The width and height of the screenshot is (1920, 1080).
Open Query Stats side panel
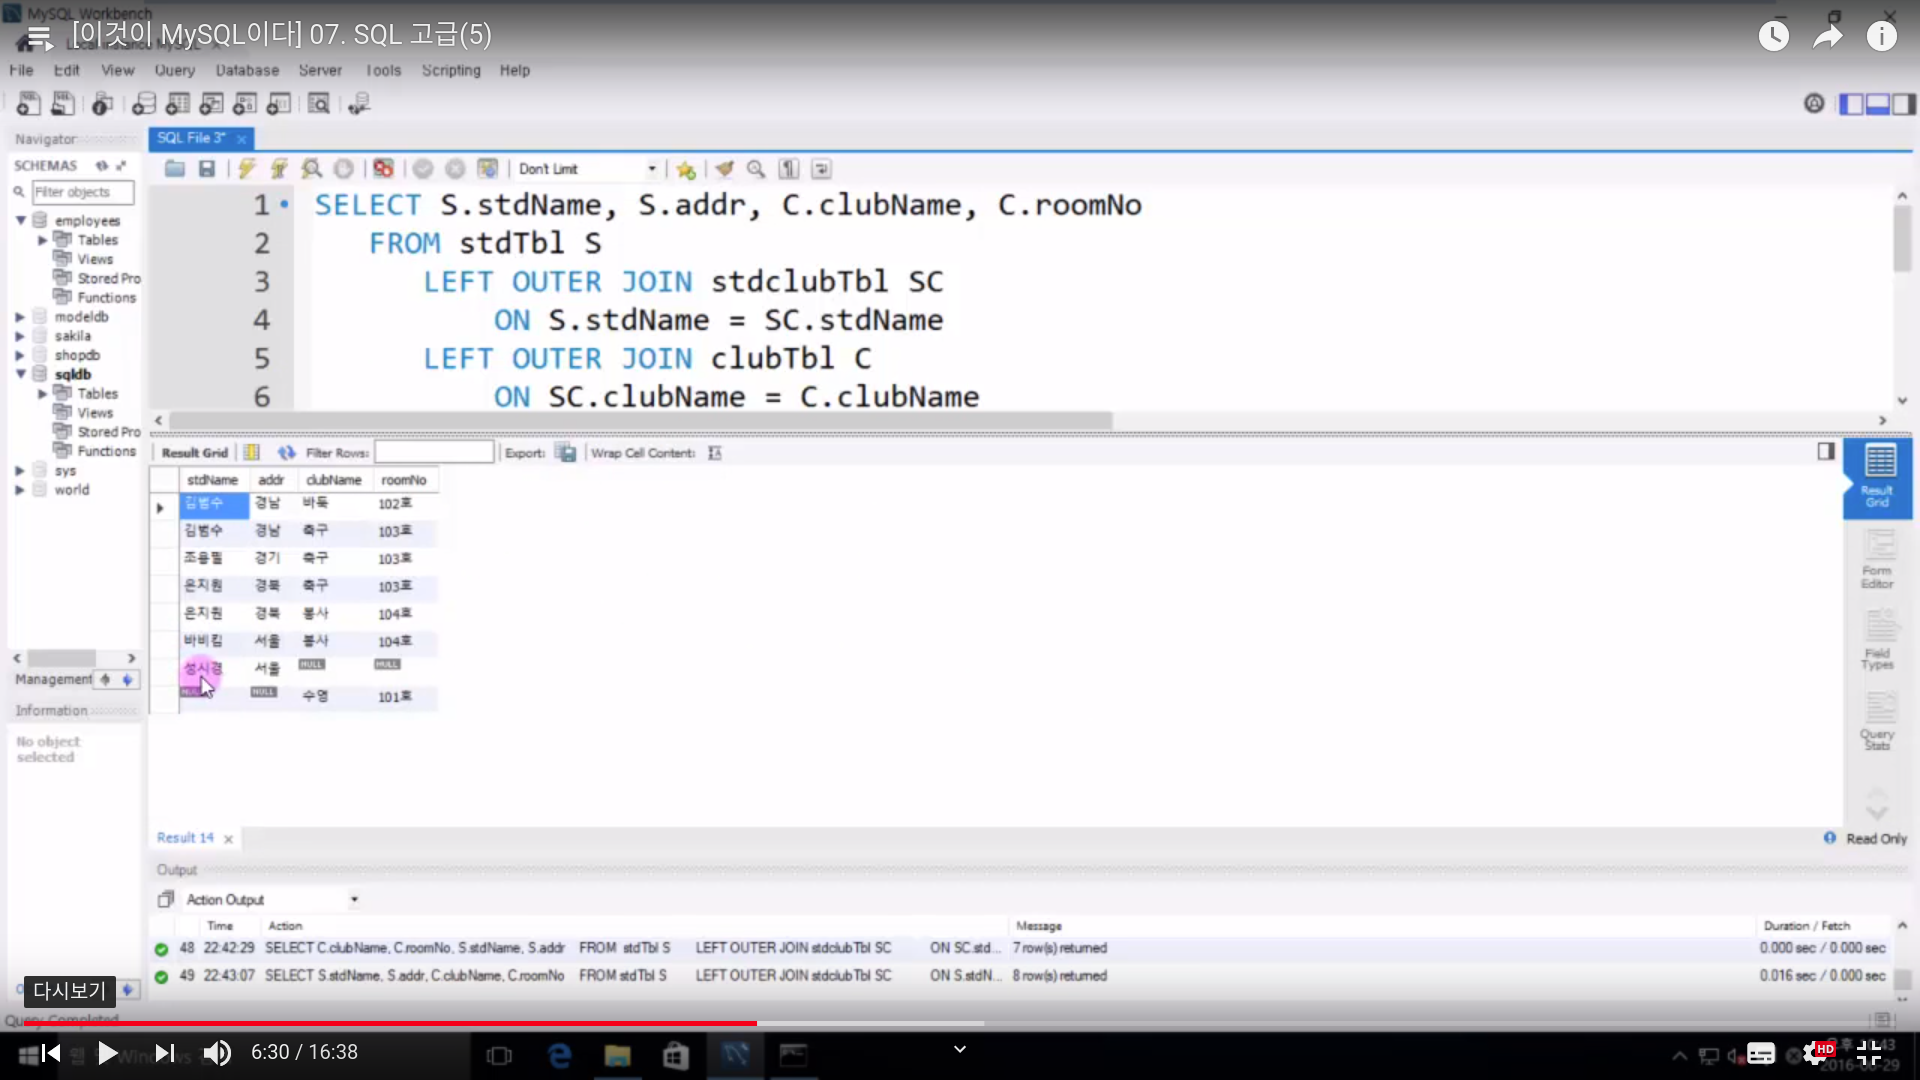click(x=1877, y=722)
